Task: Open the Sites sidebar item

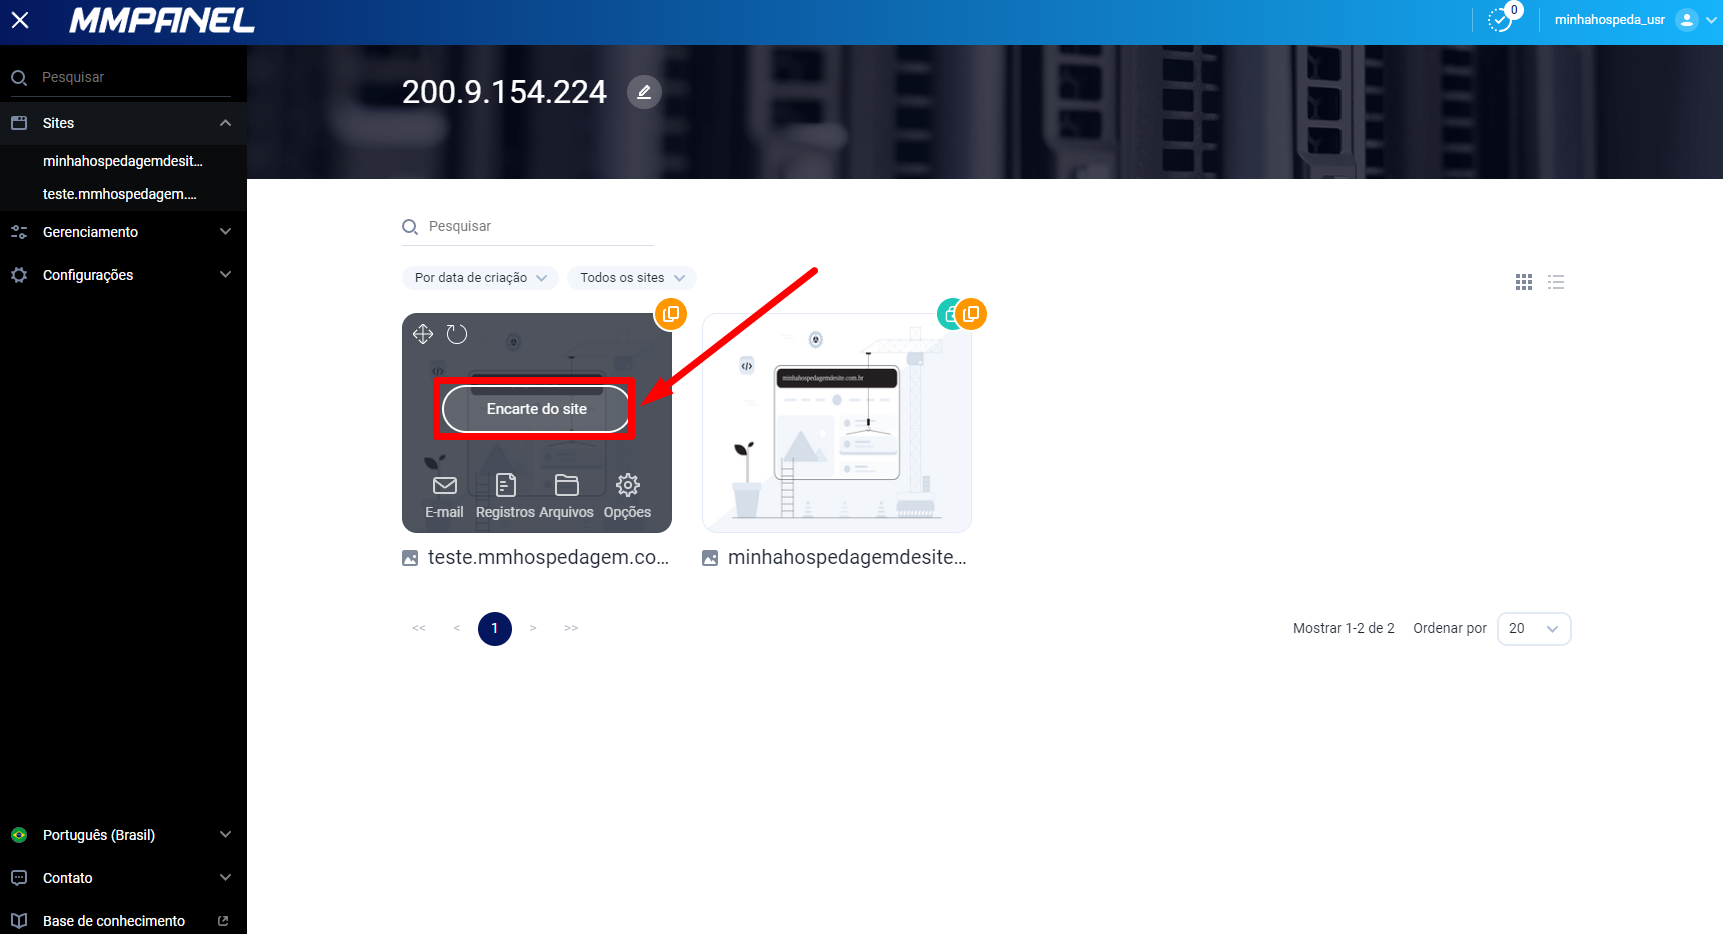Action: pyautogui.click(x=123, y=123)
